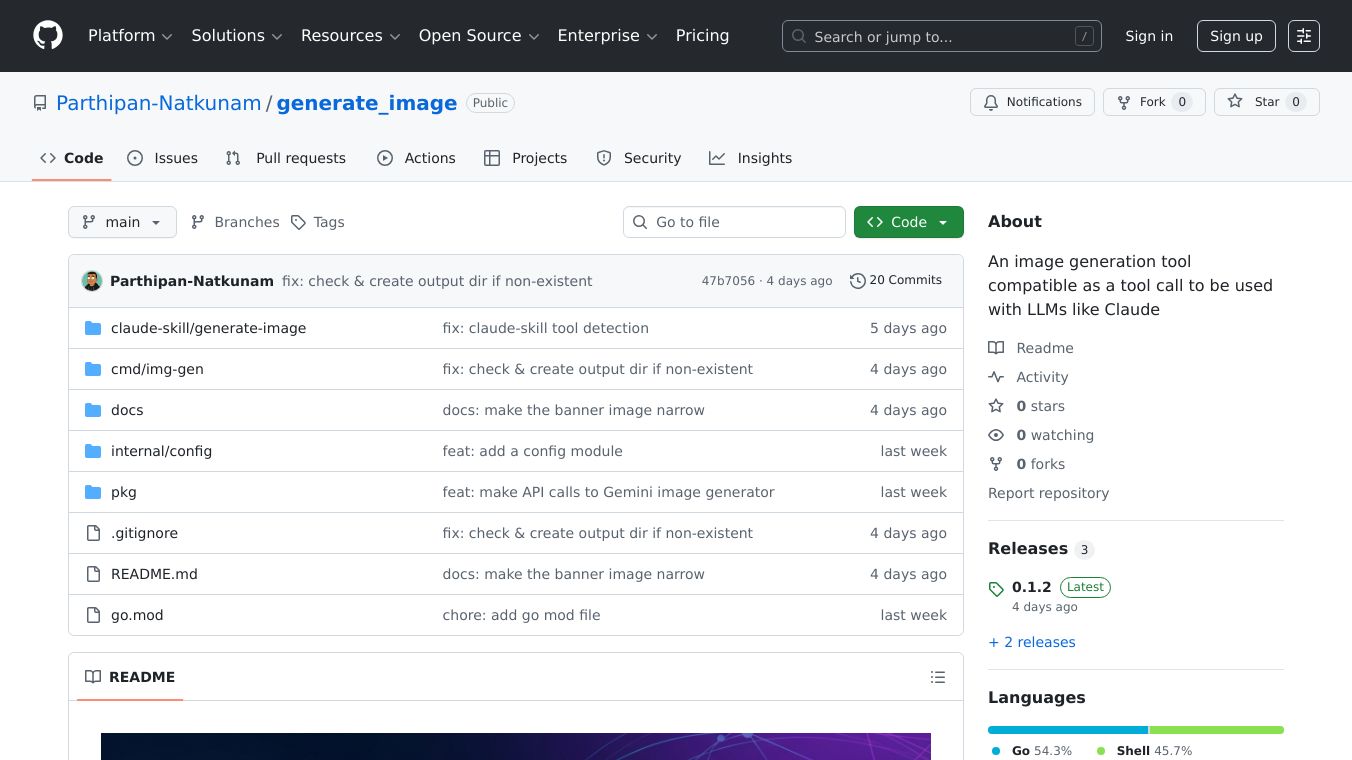The height and width of the screenshot is (760, 1352).
Task: Click the commit history clock icon
Action: pos(857,281)
